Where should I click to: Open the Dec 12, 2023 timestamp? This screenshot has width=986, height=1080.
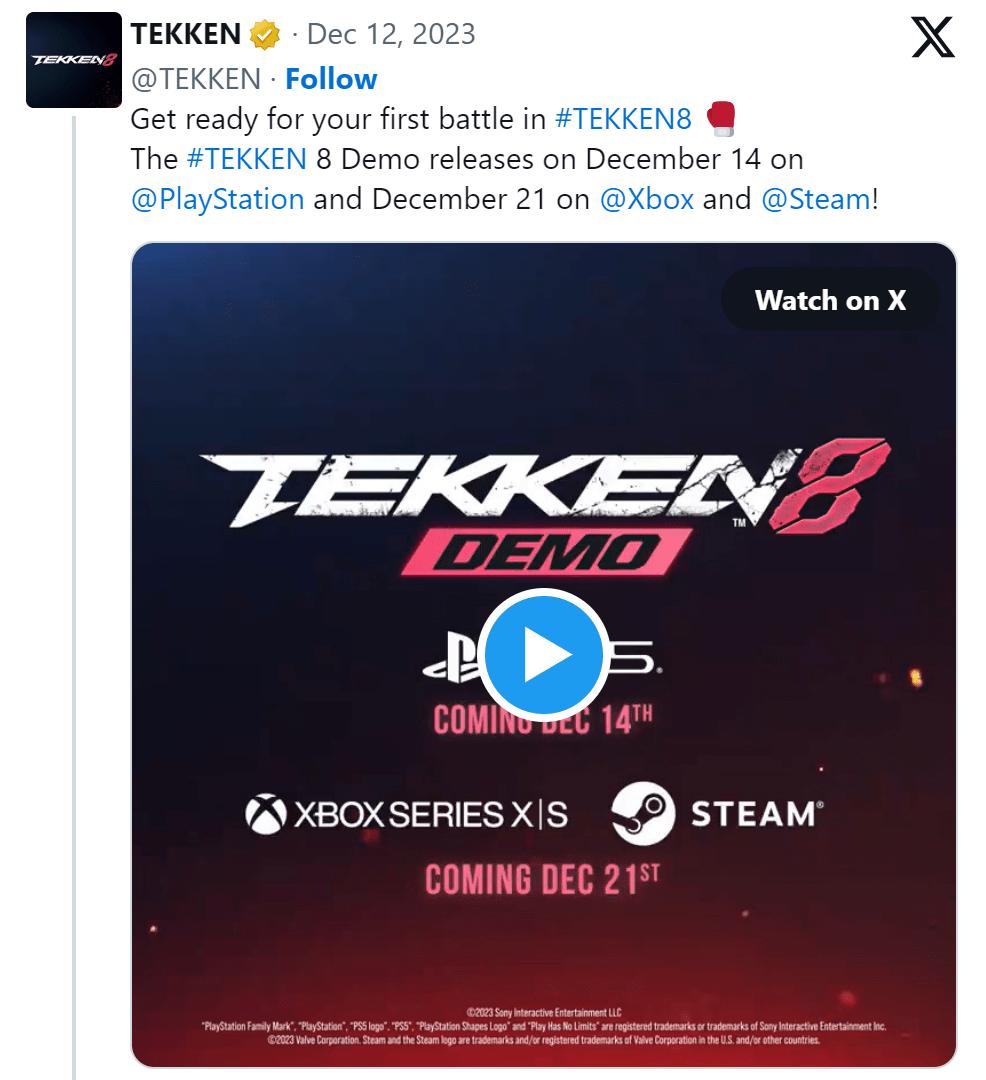click(391, 34)
